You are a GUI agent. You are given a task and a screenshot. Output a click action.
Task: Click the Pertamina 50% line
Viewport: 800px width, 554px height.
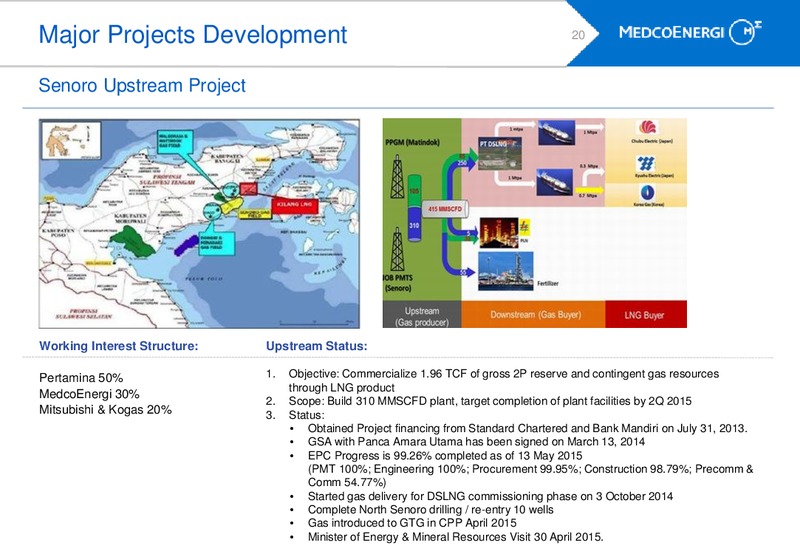pyautogui.click(x=81, y=378)
